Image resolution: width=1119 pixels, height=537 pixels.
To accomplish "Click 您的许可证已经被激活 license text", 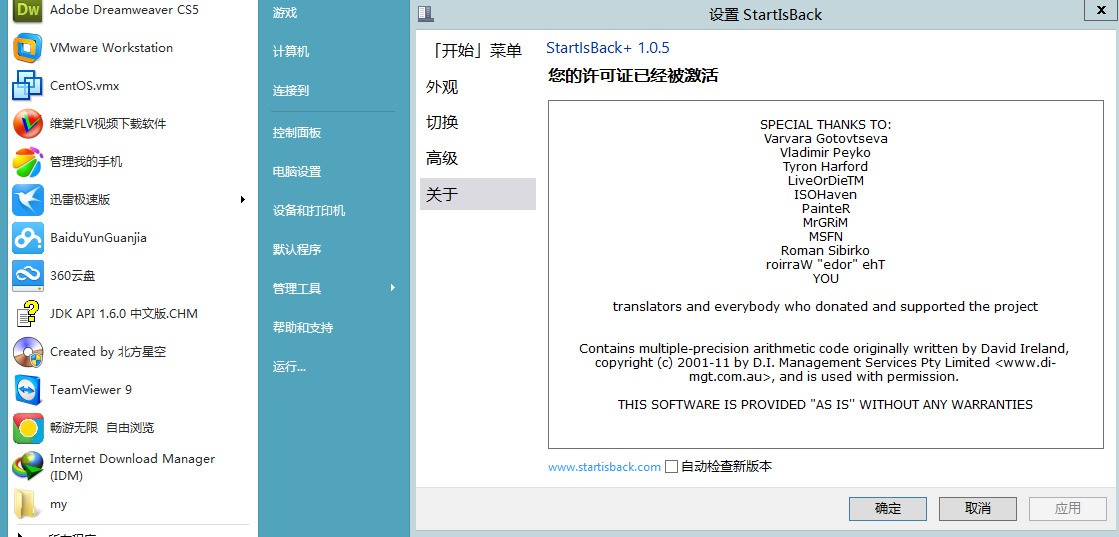I will [x=633, y=75].
